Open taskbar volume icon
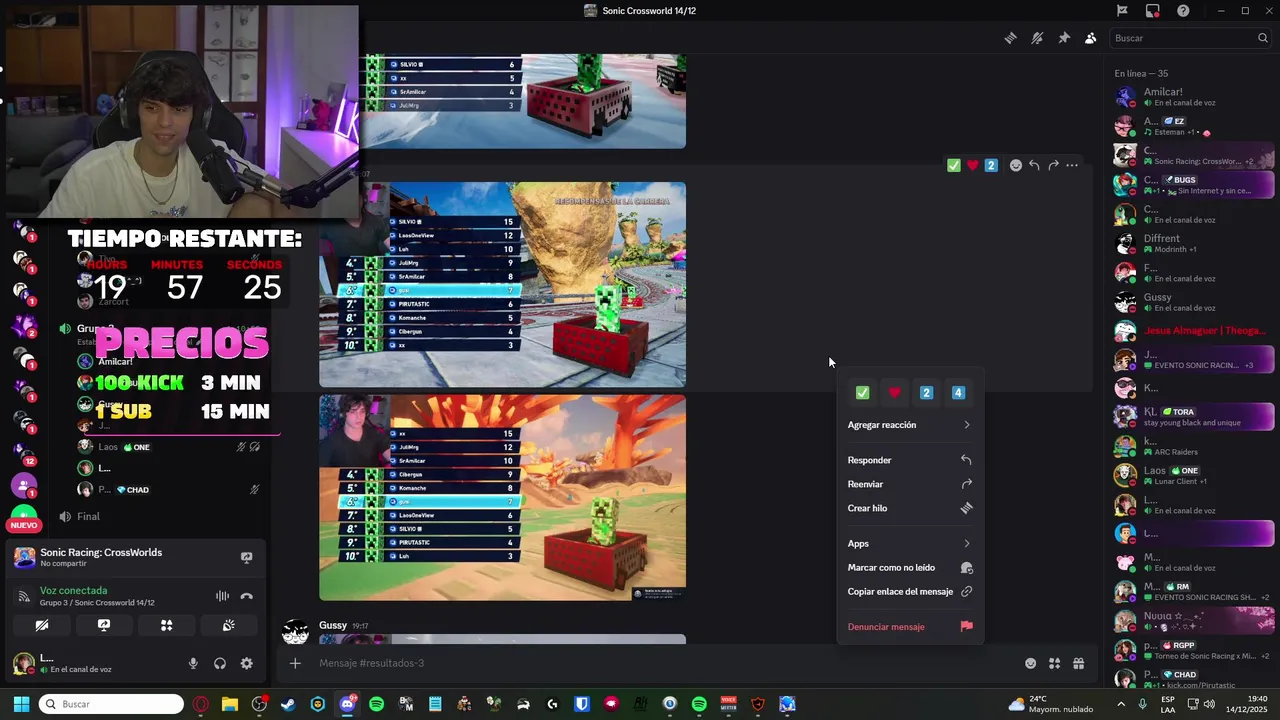Image resolution: width=1280 pixels, height=720 pixels. click(1209, 704)
